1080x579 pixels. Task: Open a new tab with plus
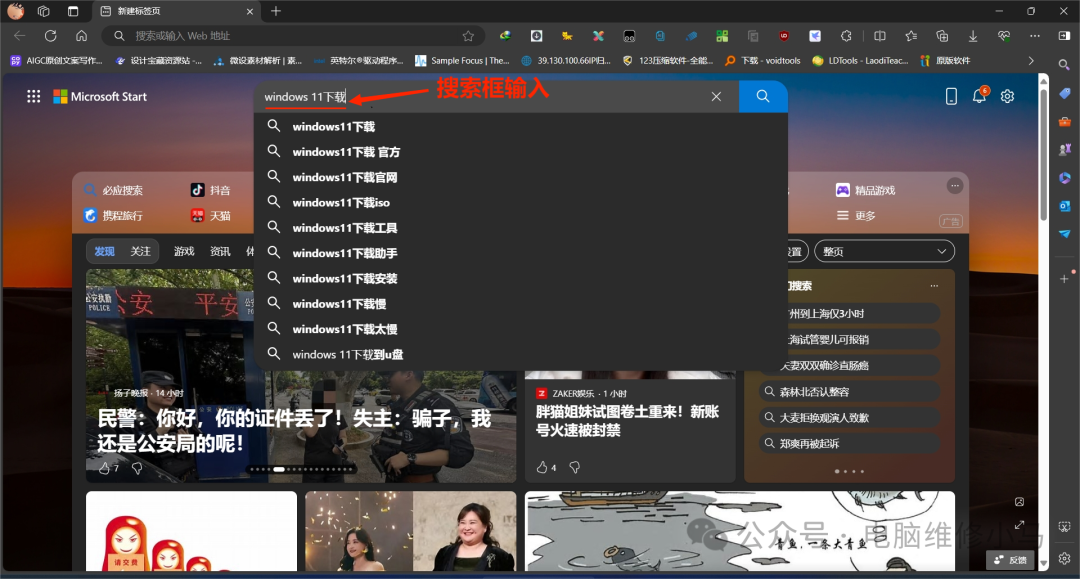(x=276, y=11)
